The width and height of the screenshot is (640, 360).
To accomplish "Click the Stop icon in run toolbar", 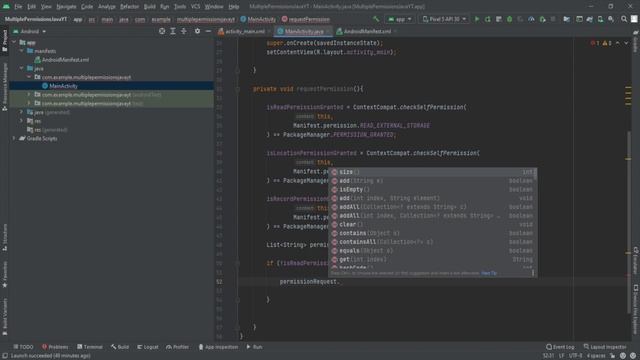I will tap(553, 19).
